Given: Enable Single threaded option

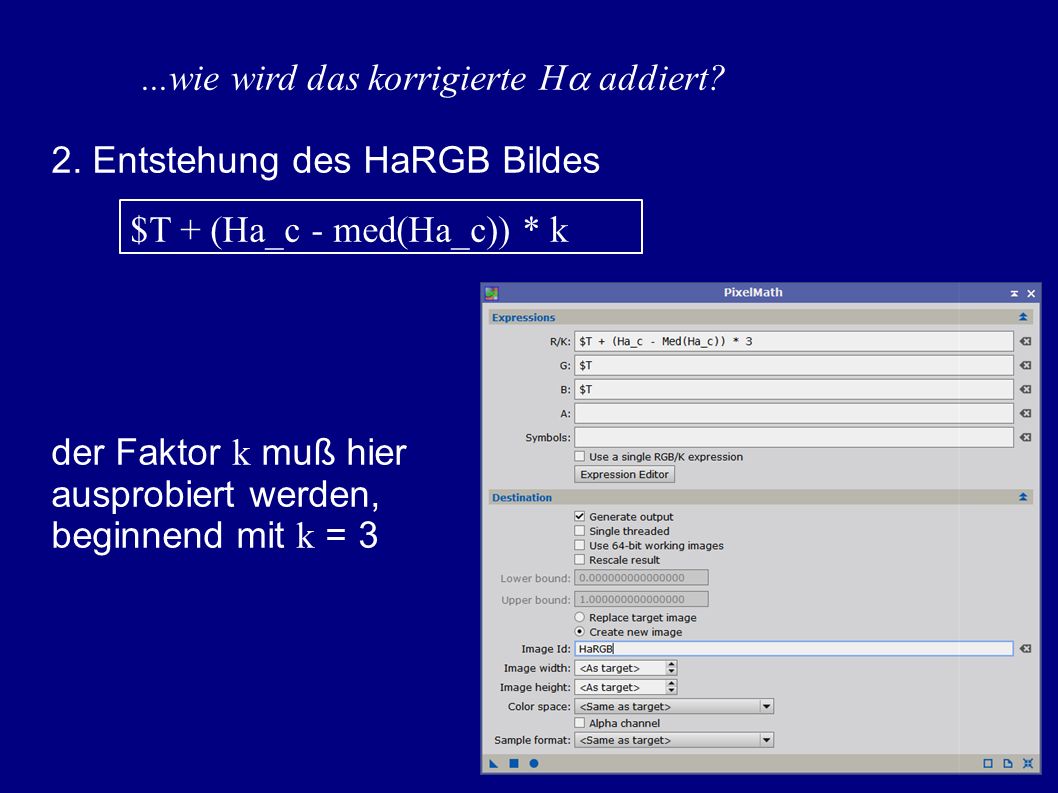Looking at the screenshot, I should pyautogui.click(x=580, y=531).
